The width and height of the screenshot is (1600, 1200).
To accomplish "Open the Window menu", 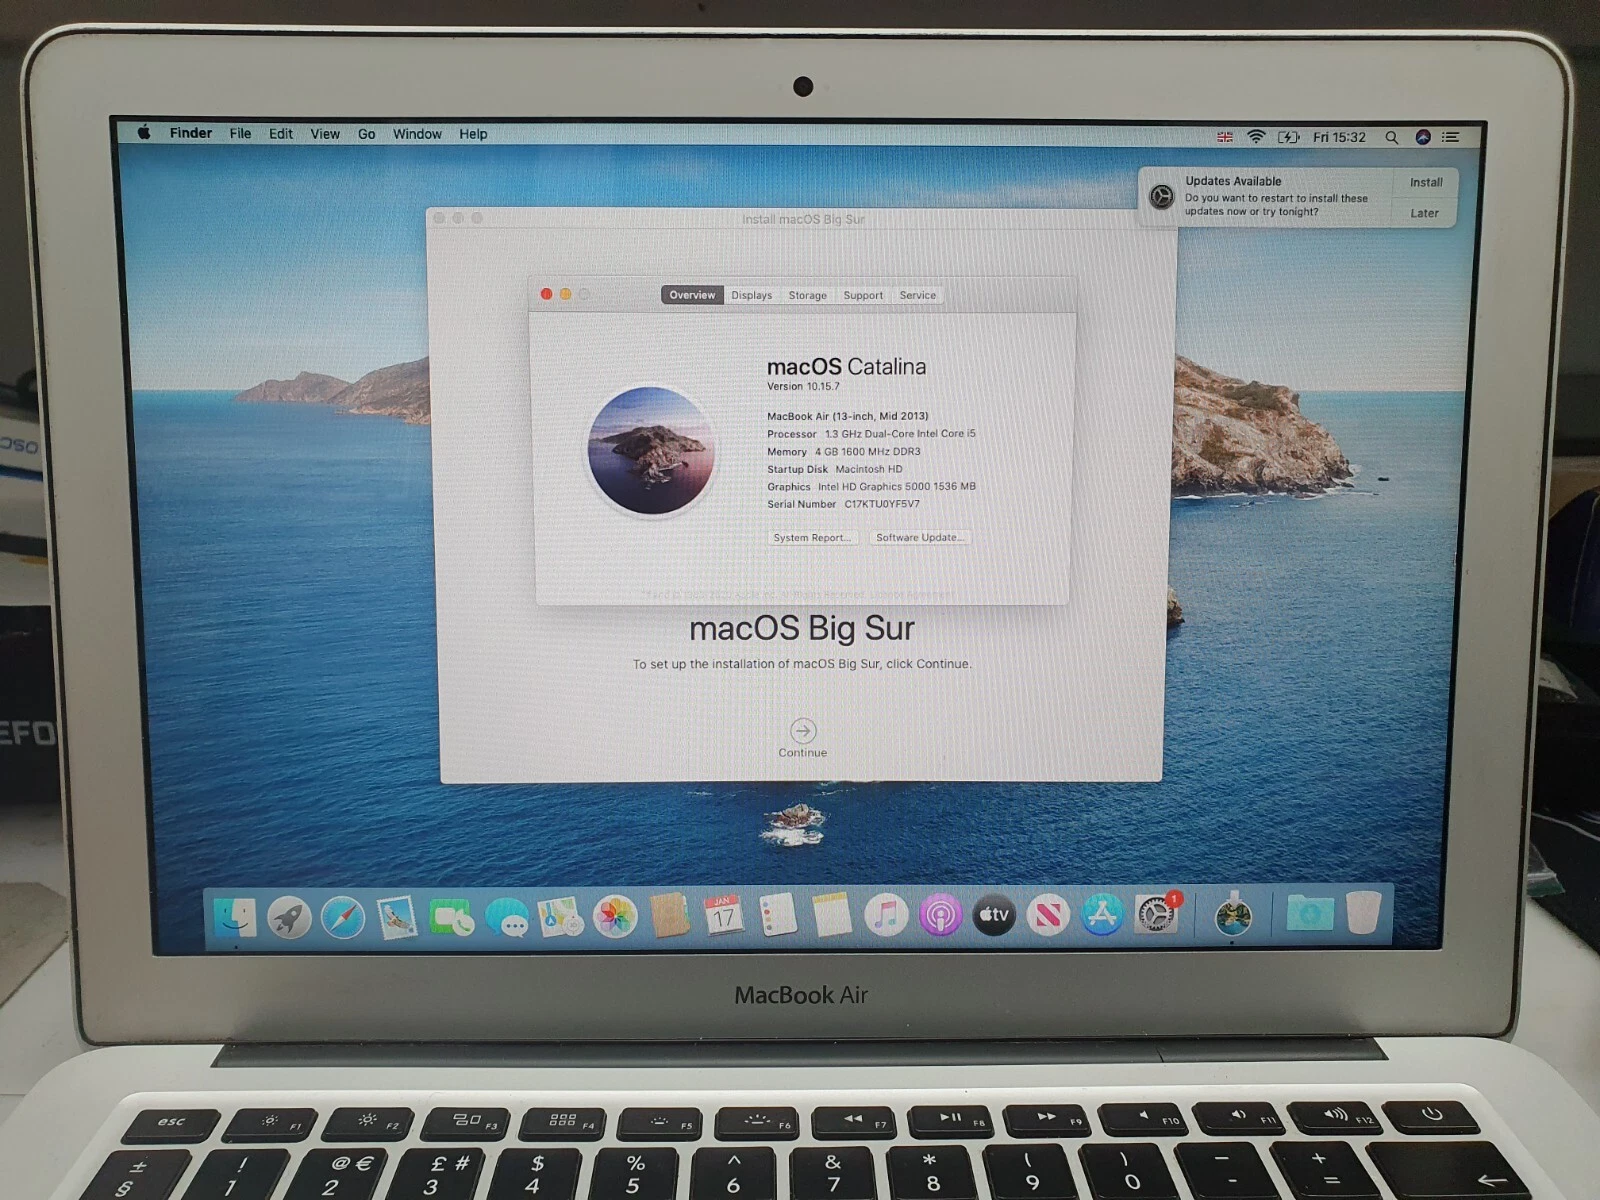I will [417, 134].
